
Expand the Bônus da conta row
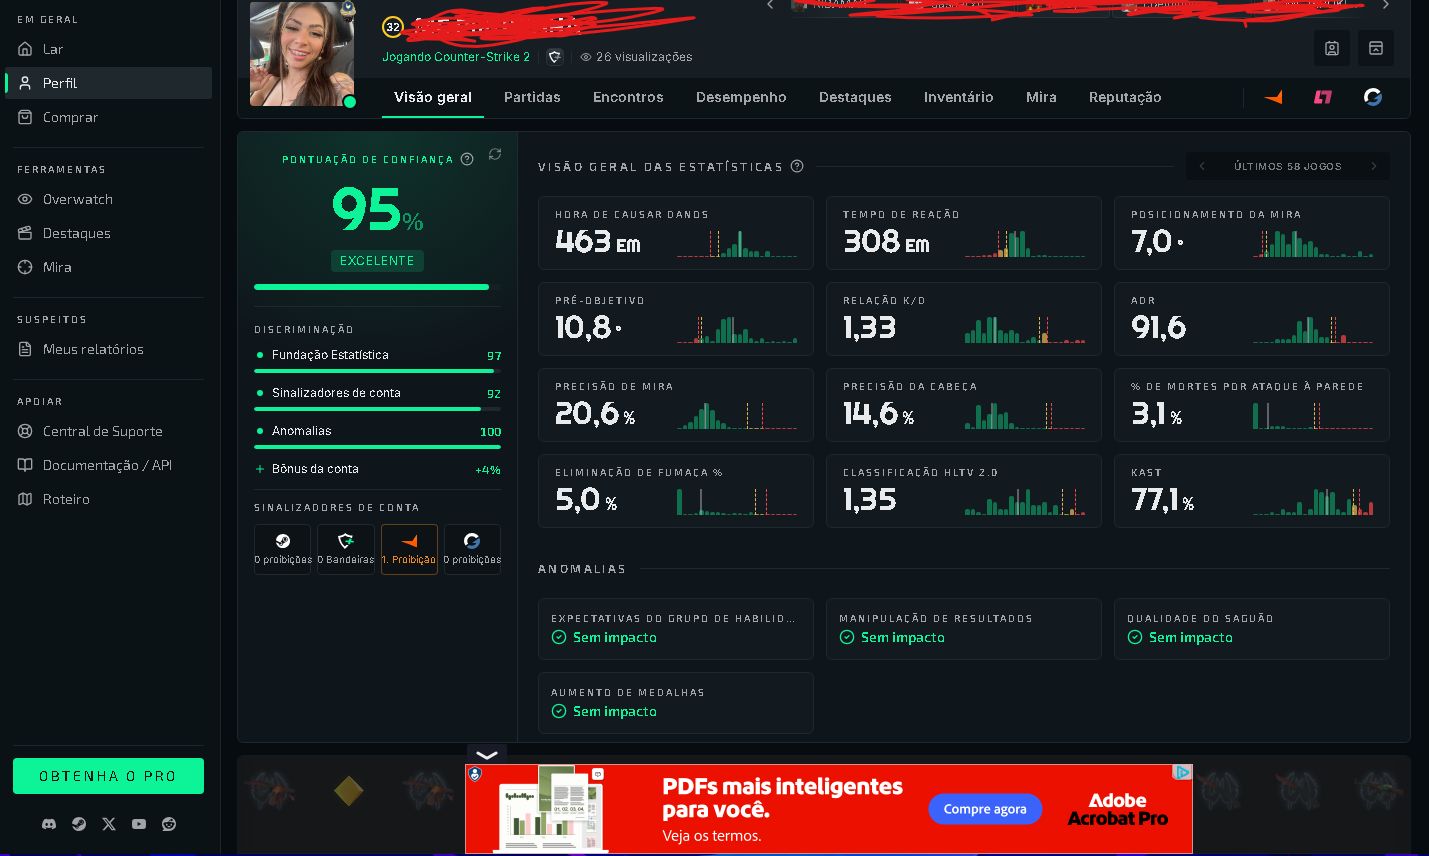(x=378, y=469)
